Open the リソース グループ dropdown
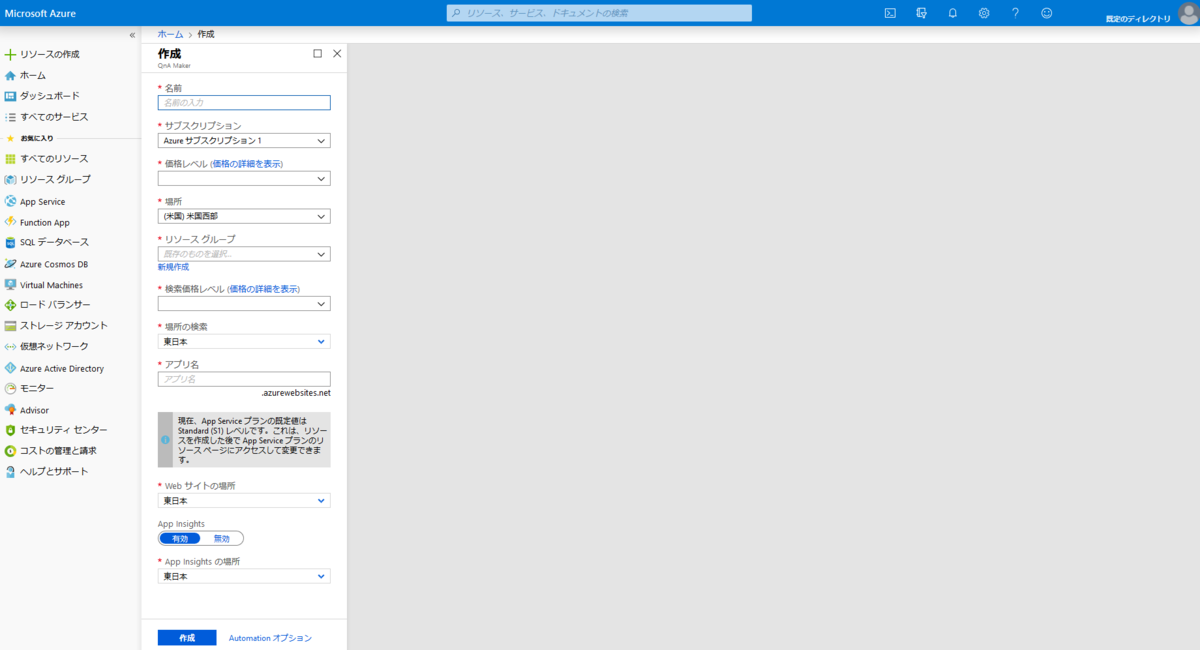Viewport: 1200px width, 650px height. 244,254
